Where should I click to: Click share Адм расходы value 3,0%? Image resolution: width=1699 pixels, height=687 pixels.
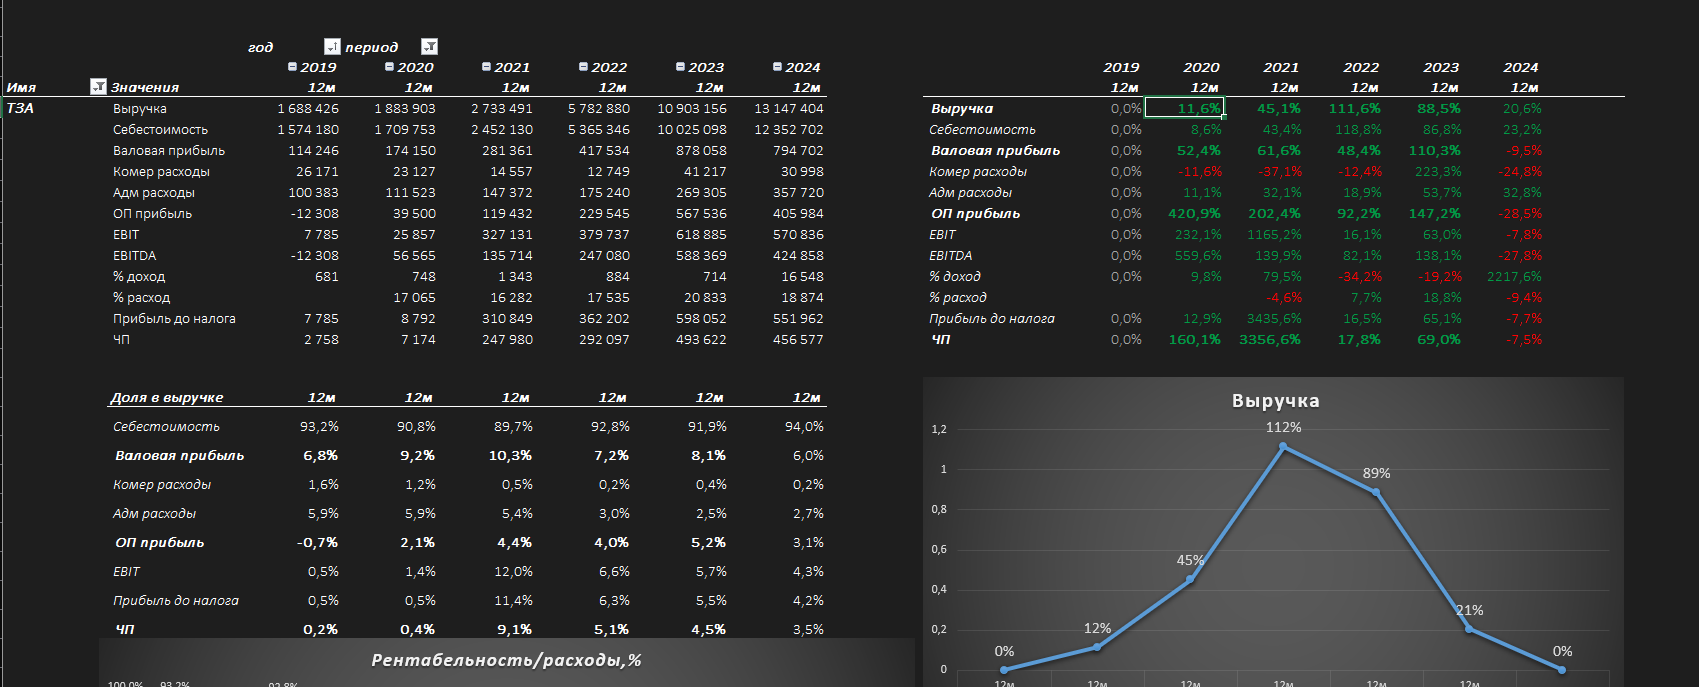point(614,513)
